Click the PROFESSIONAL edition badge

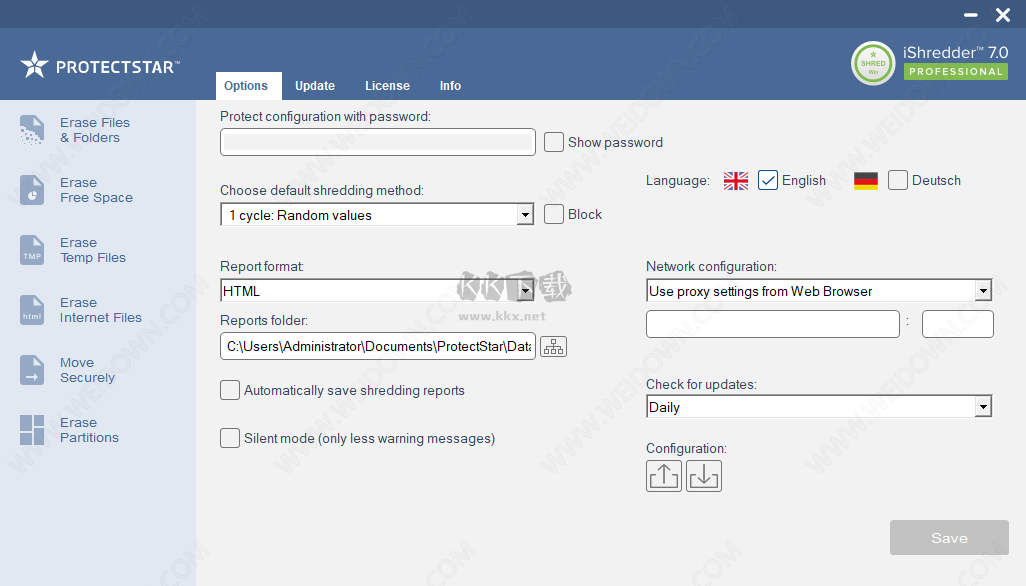tap(955, 71)
